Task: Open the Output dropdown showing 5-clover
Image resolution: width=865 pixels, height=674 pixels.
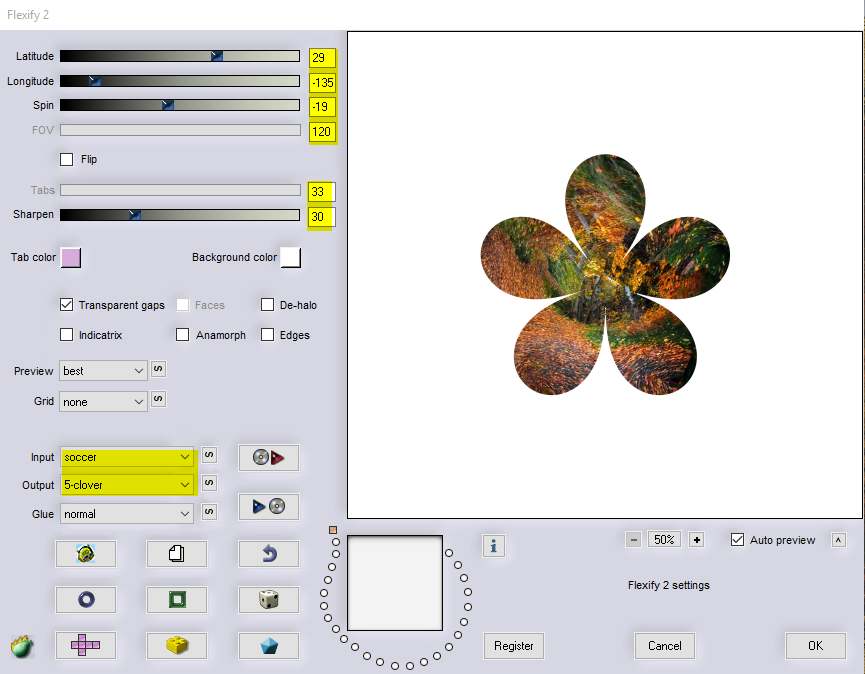Action: [x=127, y=485]
